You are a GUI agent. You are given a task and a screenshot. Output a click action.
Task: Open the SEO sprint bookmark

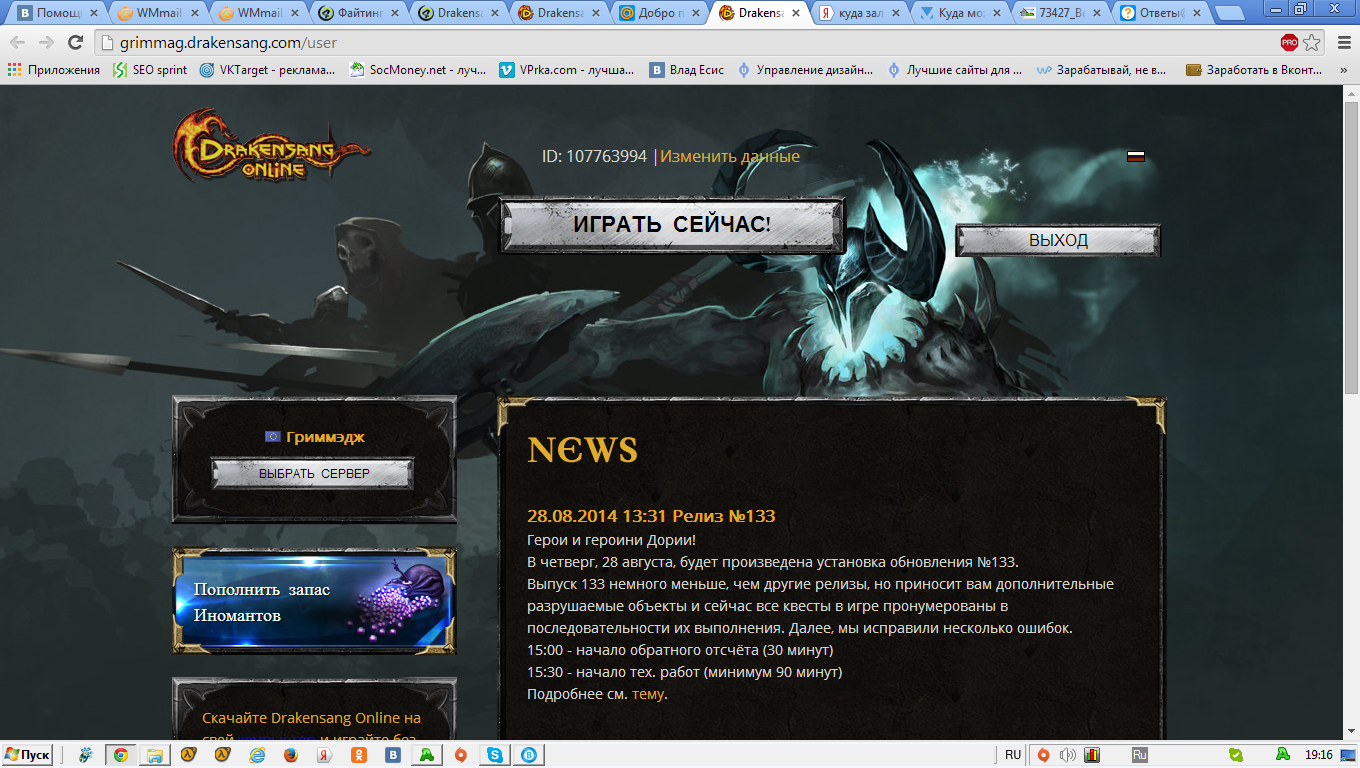click(x=150, y=70)
